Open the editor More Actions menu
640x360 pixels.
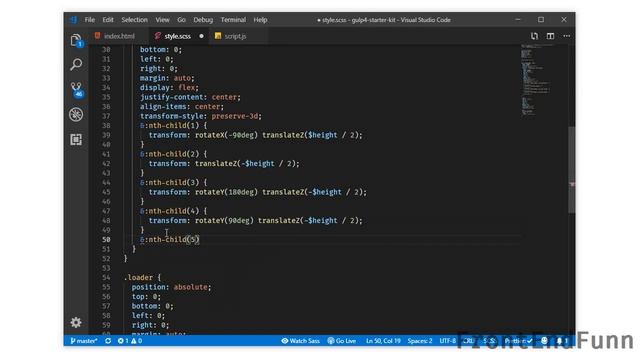[567, 36]
